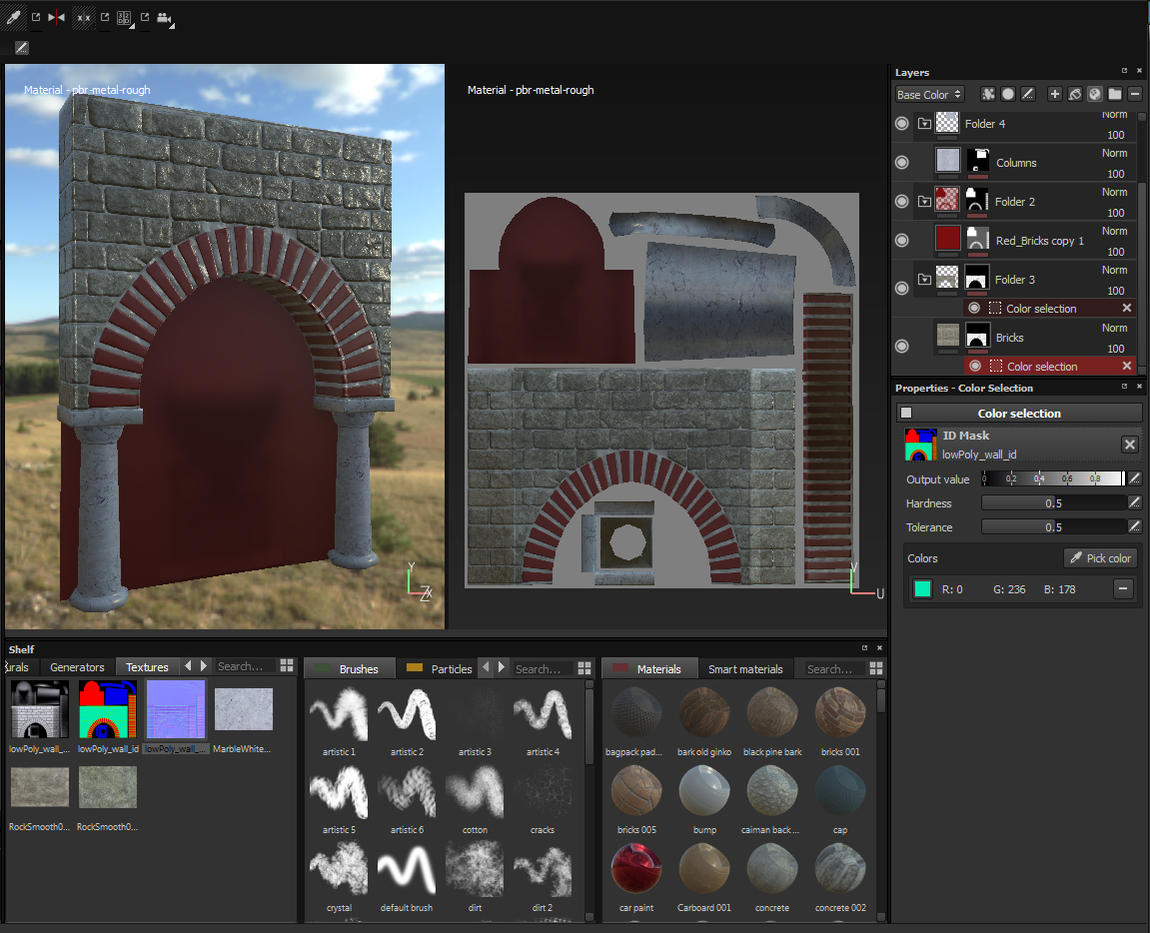Image resolution: width=1150 pixels, height=933 pixels.
Task: Toggle the symmetry mirror tool
Action: tap(56, 17)
